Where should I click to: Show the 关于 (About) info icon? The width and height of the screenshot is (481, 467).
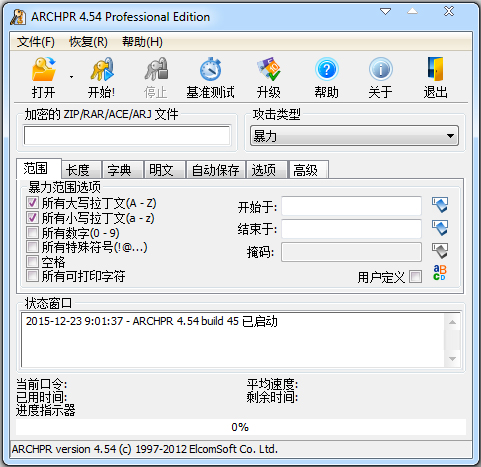[381, 69]
